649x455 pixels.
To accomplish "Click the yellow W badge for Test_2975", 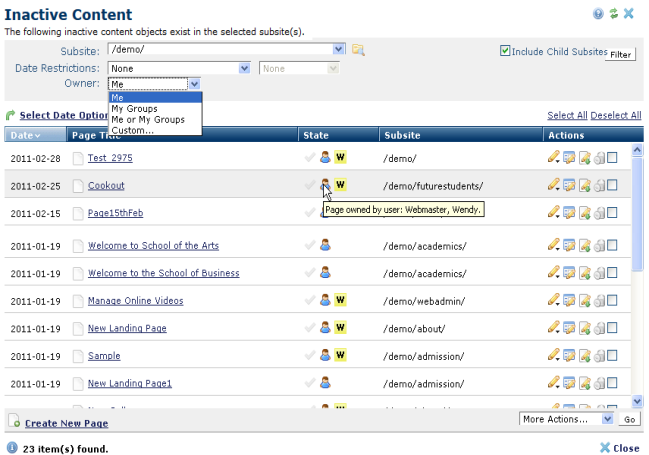I will (340, 157).
